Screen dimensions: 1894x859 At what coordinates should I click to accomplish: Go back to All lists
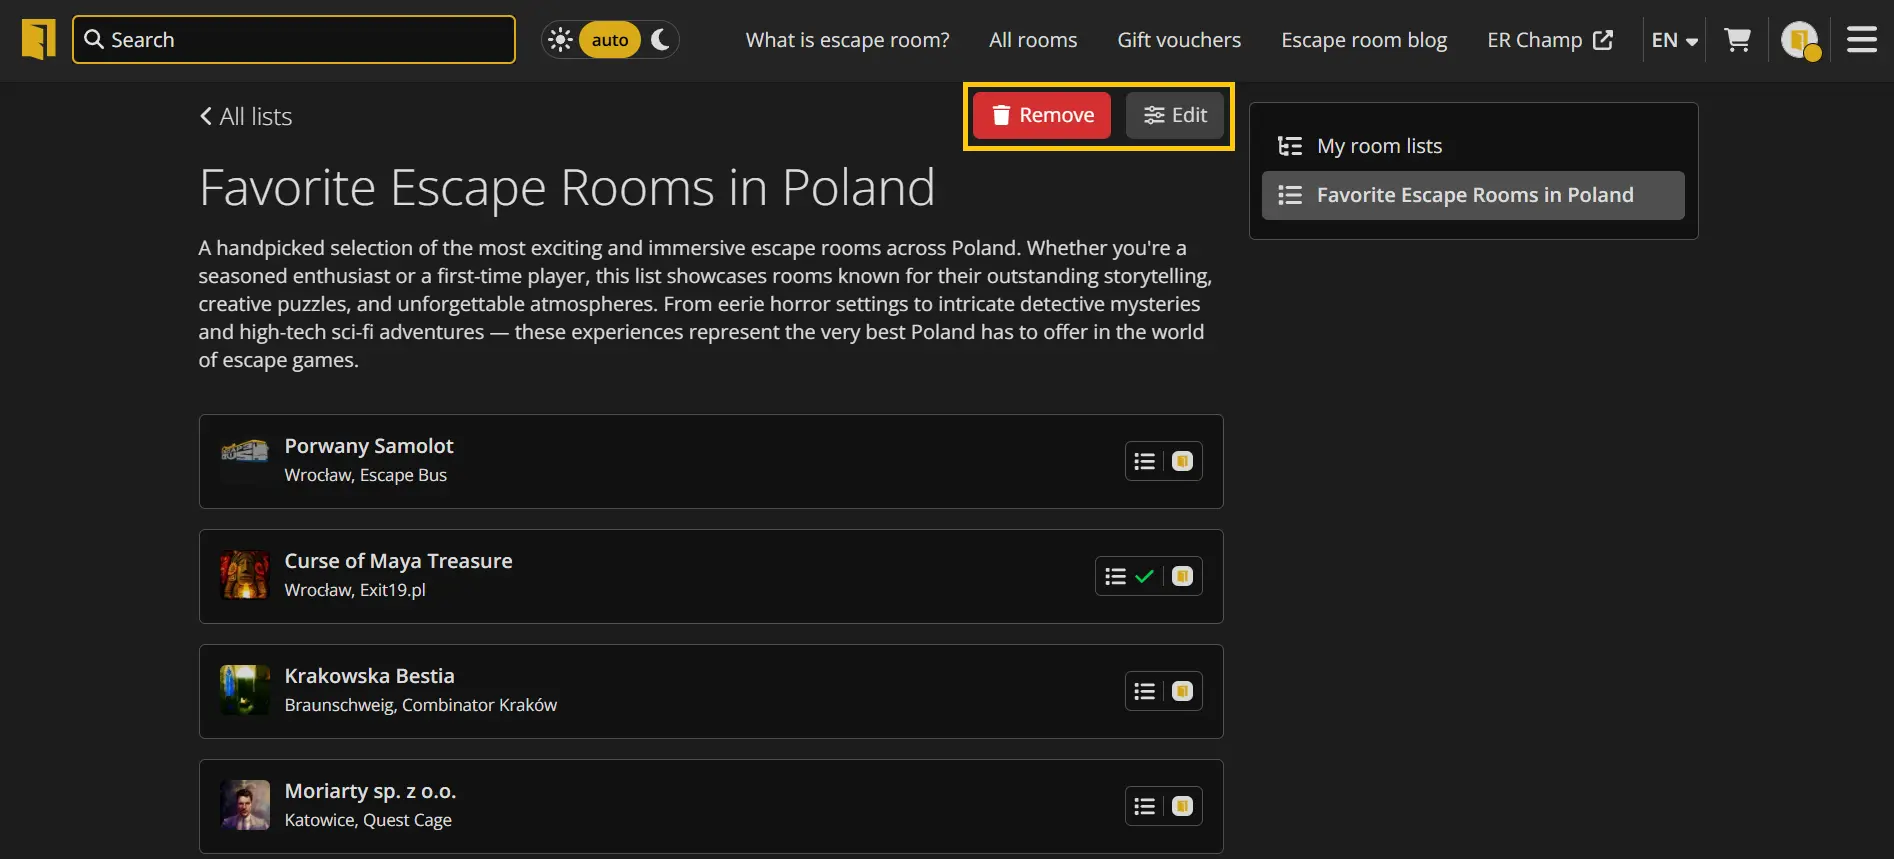(246, 117)
